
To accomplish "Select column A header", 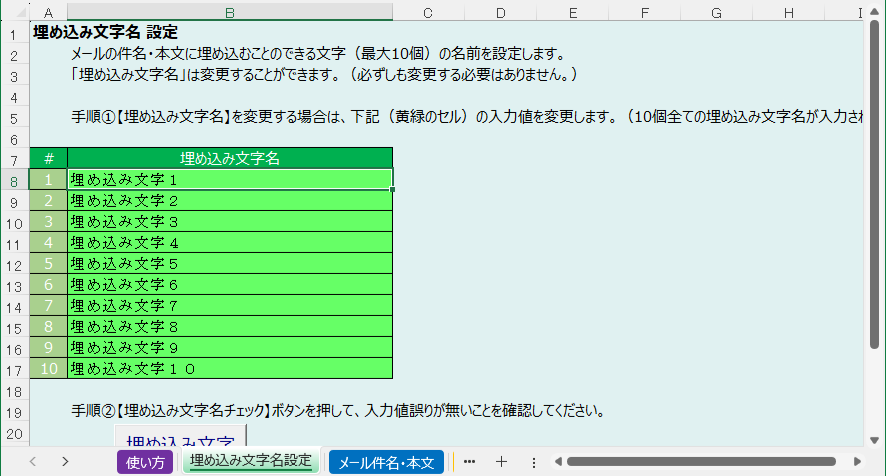I will point(49,12).
